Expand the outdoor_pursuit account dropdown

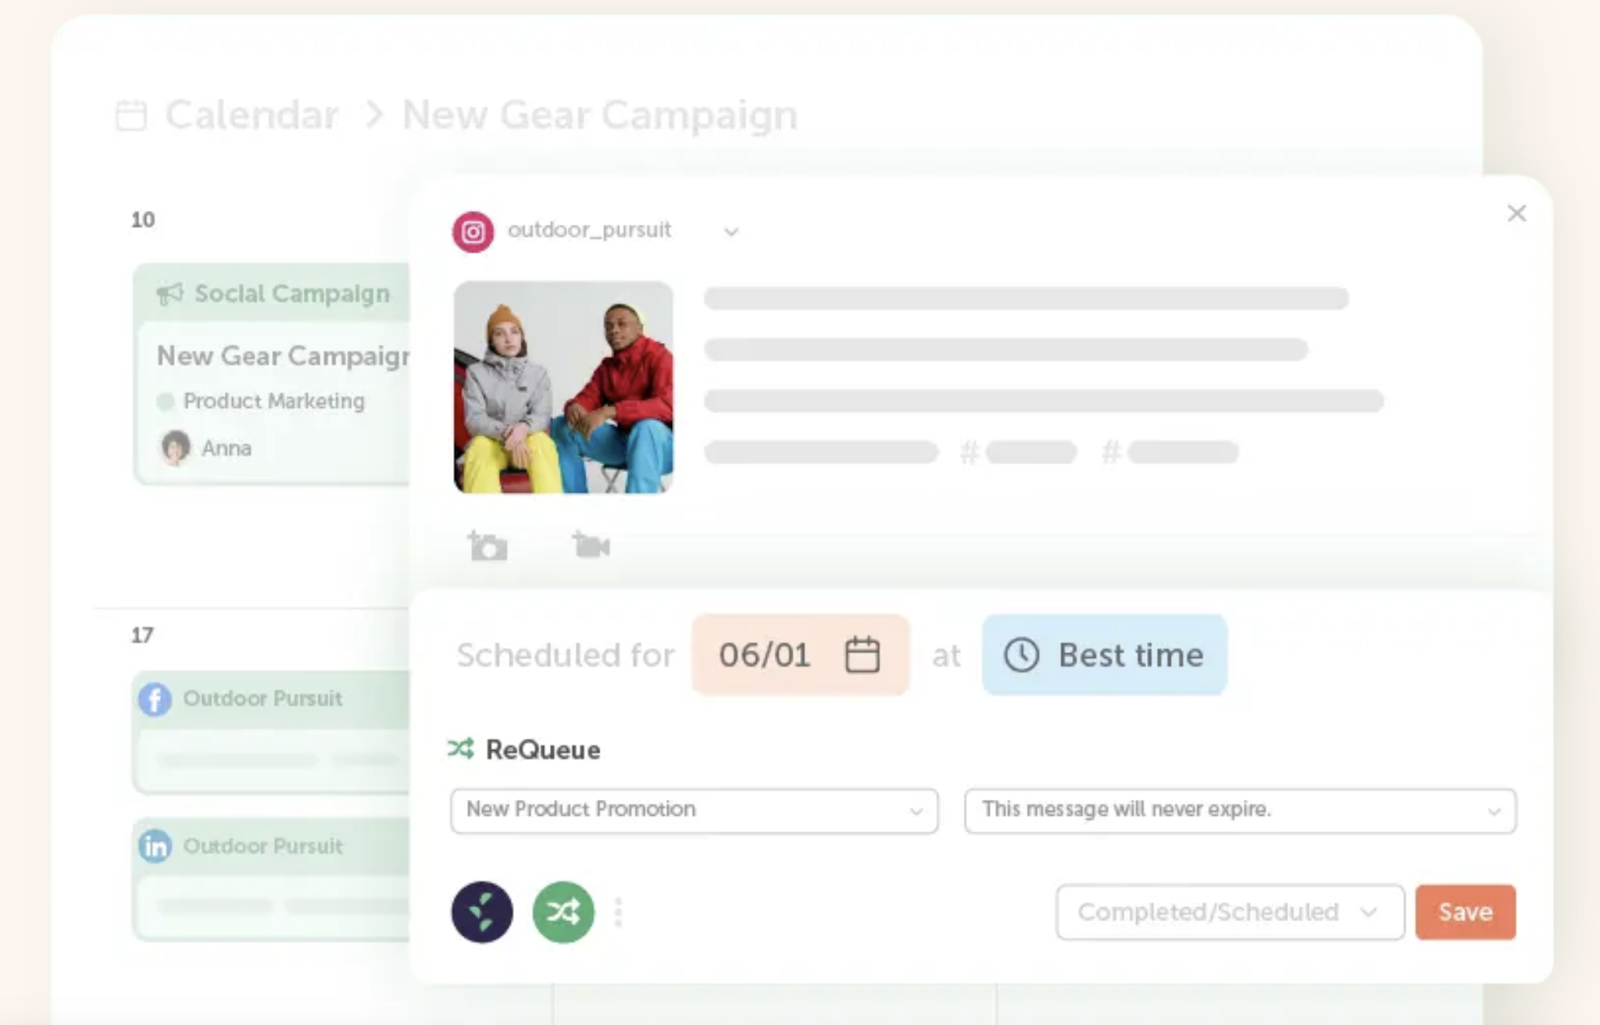coord(732,231)
